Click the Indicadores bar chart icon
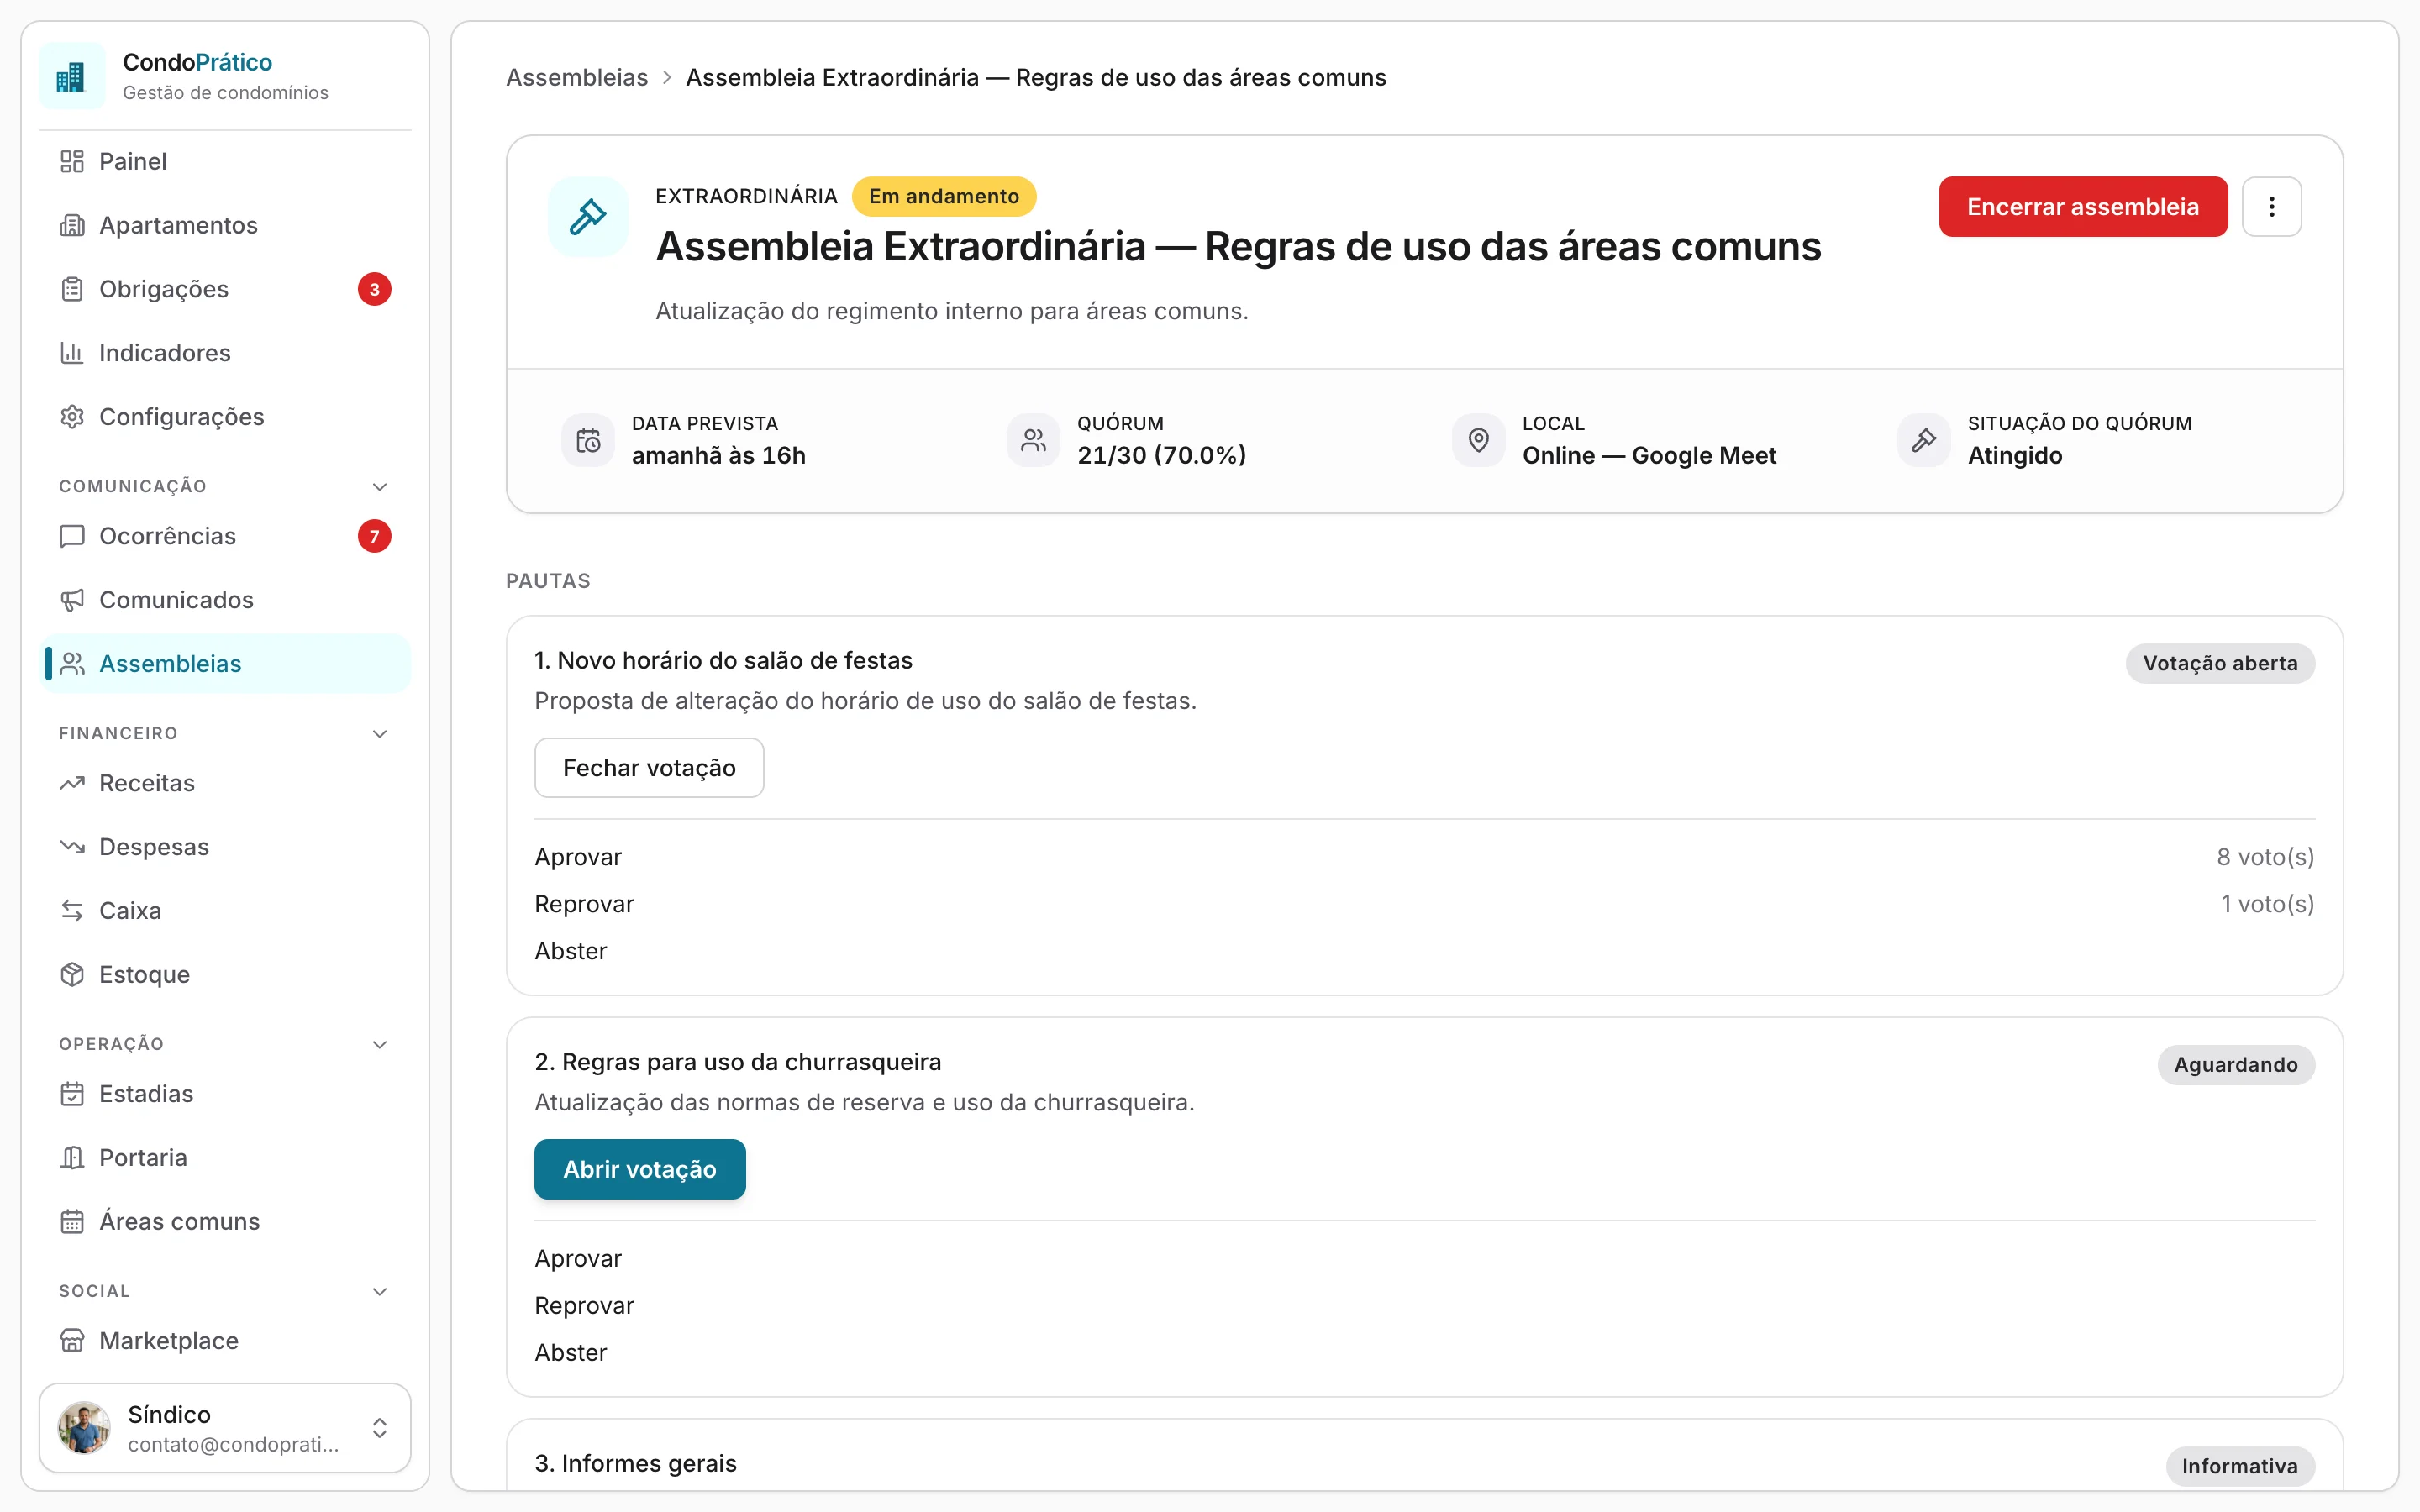This screenshot has width=2420, height=1512. point(72,353)
